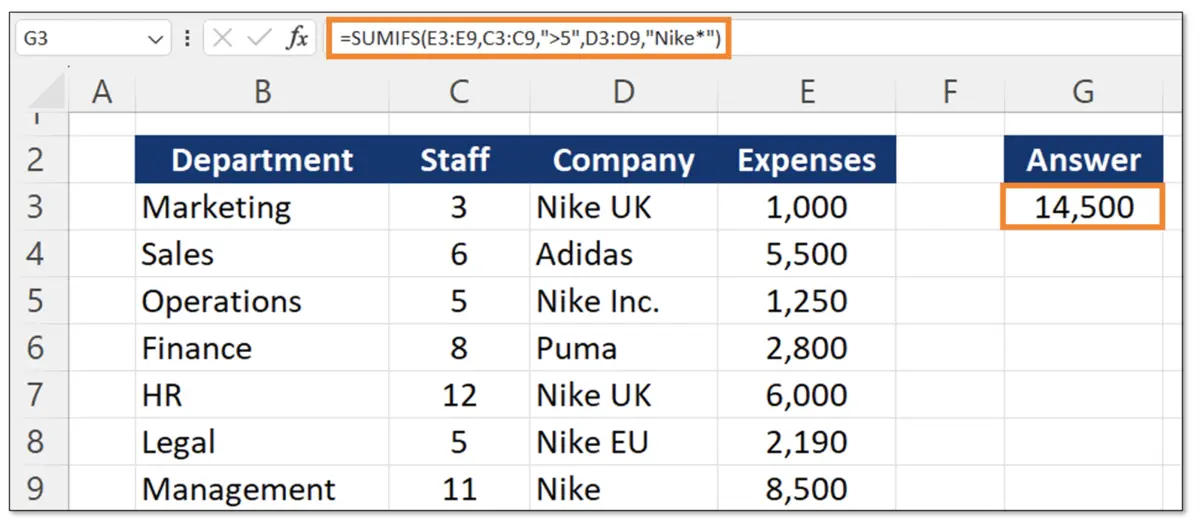
Task: Click the Puma company cell
Action: tap(623, 348)
